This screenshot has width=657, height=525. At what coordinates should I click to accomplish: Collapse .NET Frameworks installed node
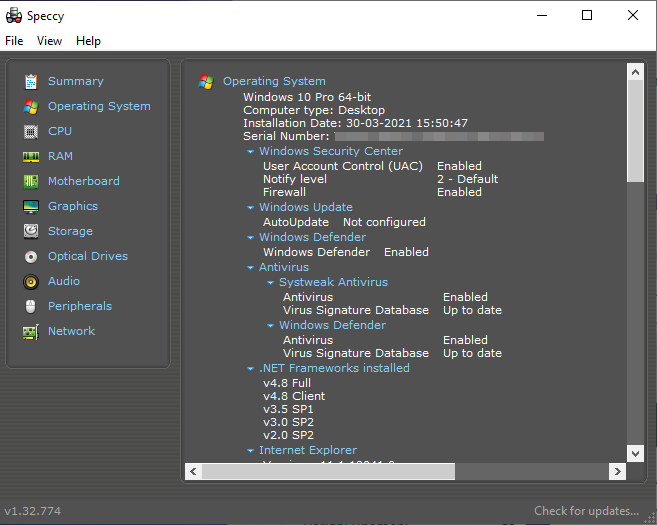(x=251, y=369)
